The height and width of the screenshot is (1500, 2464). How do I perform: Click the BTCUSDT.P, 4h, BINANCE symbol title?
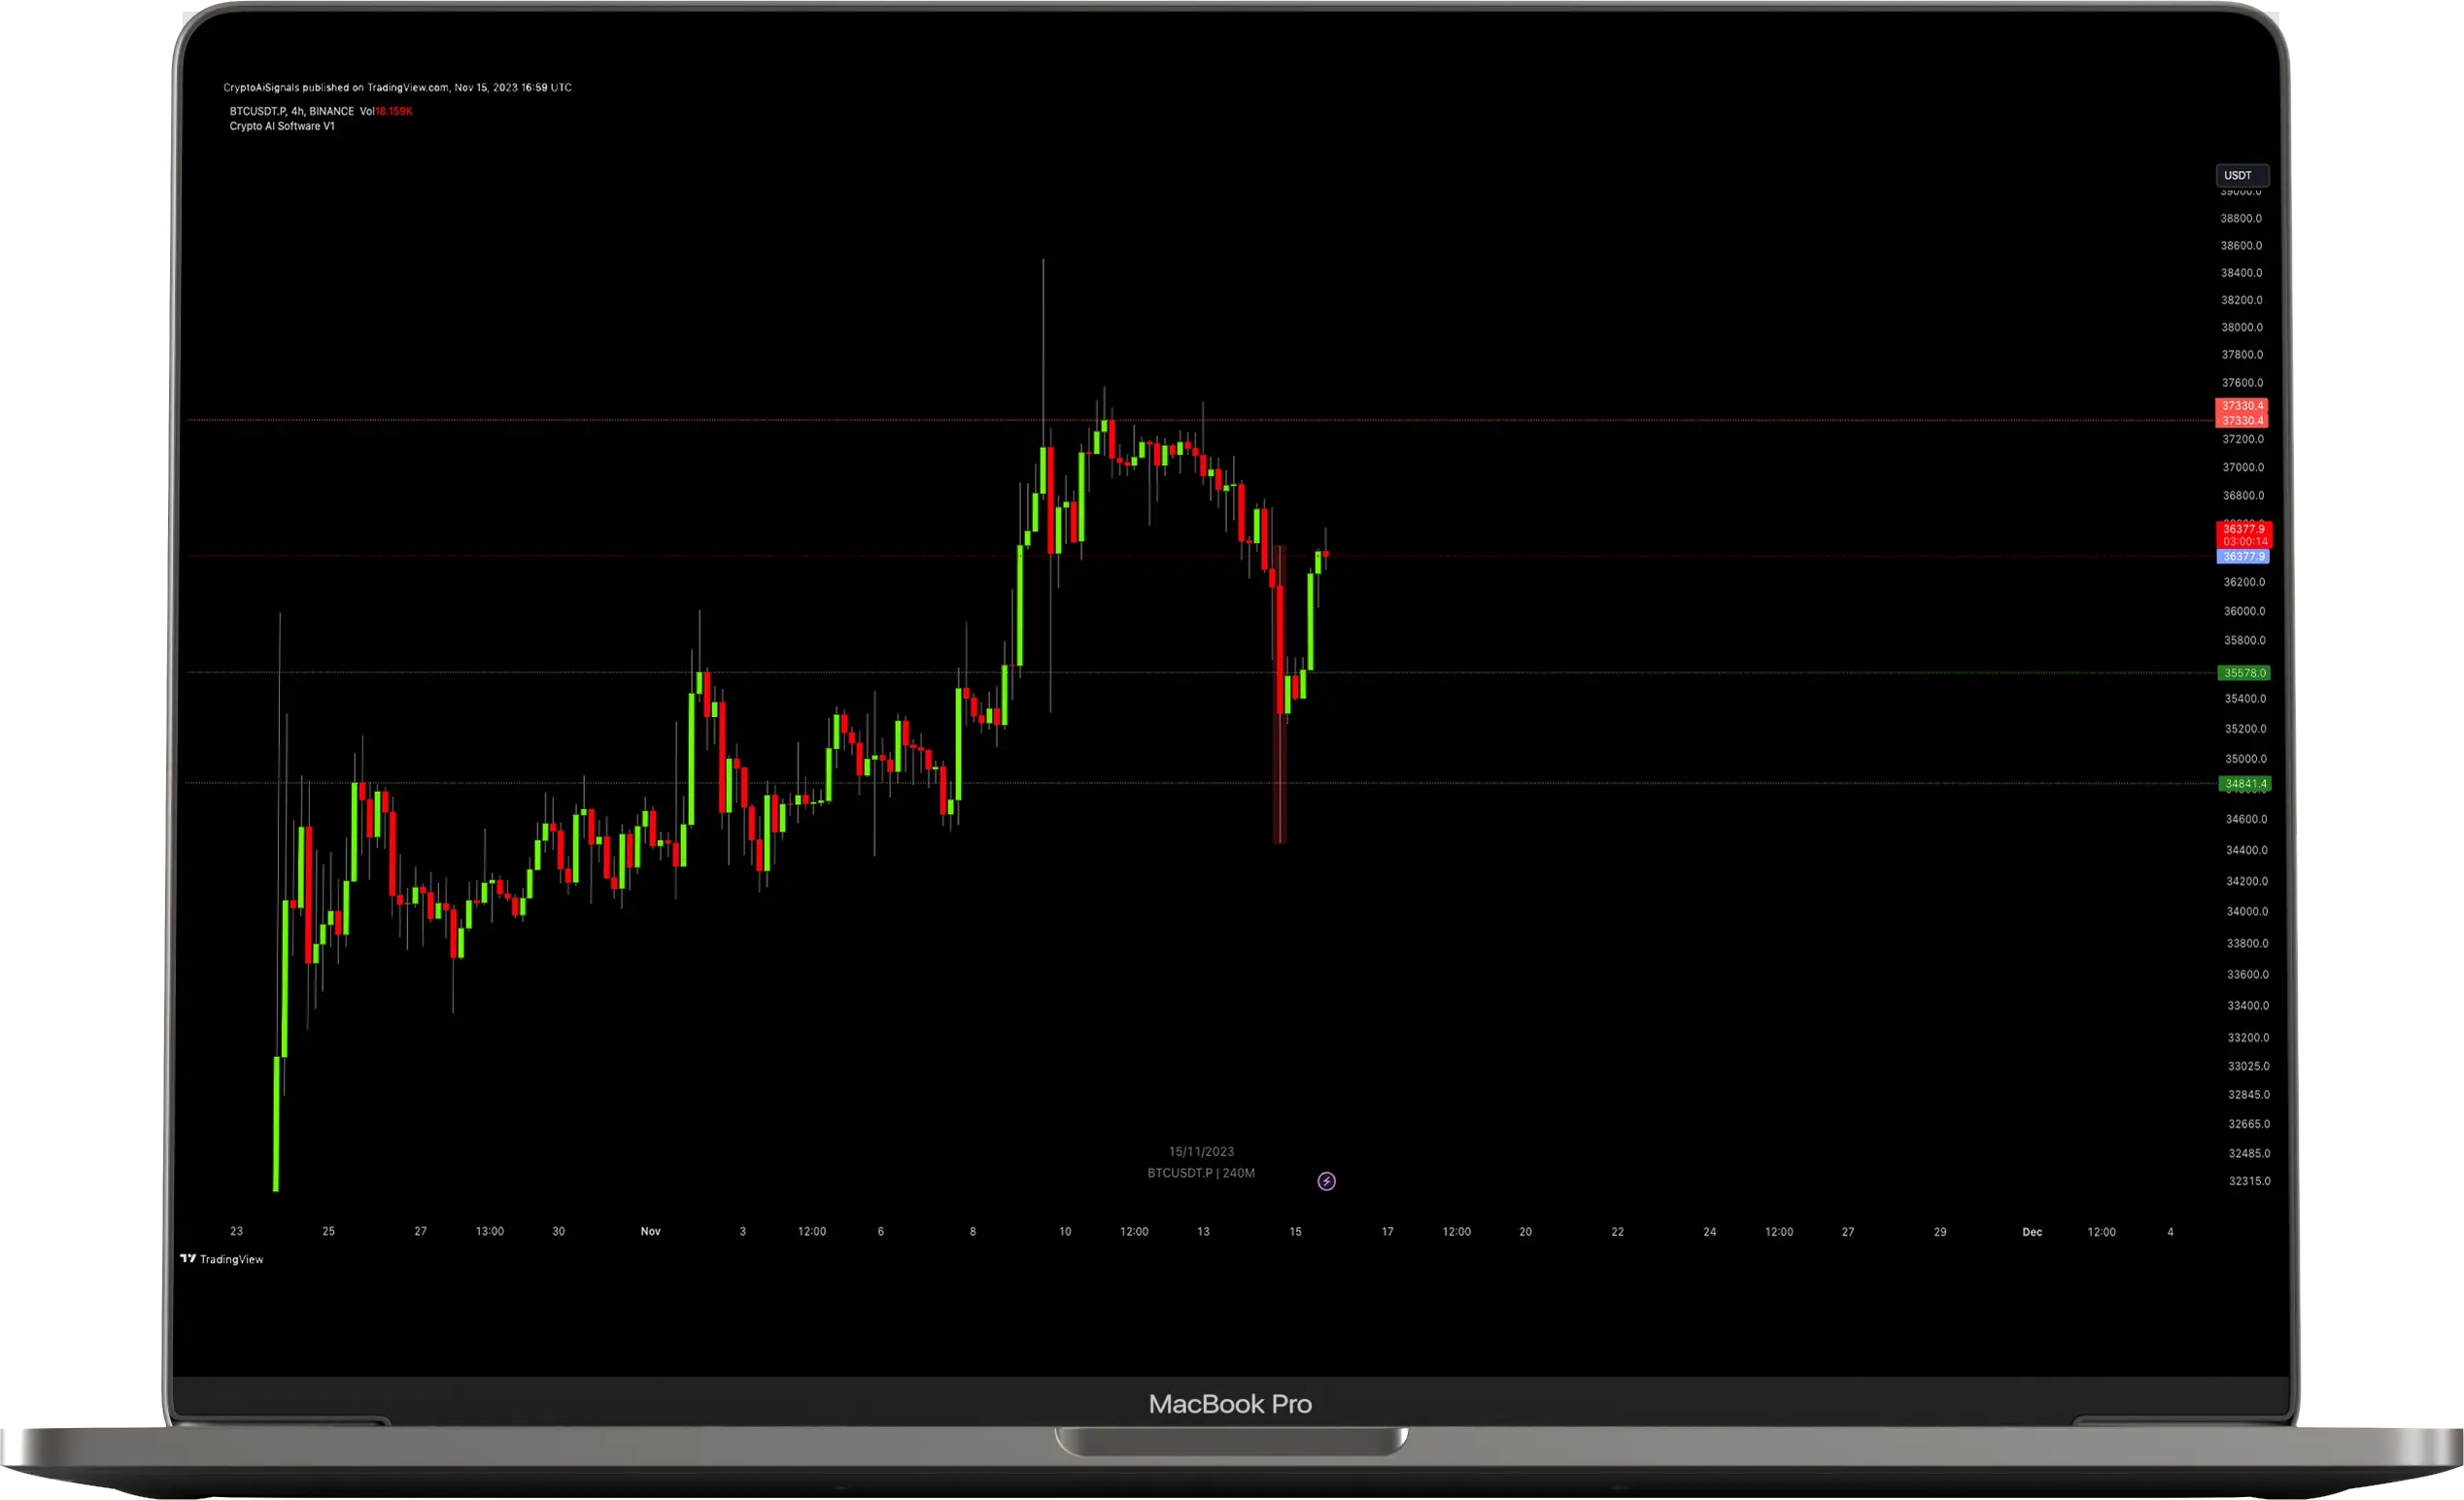point(291,111)
